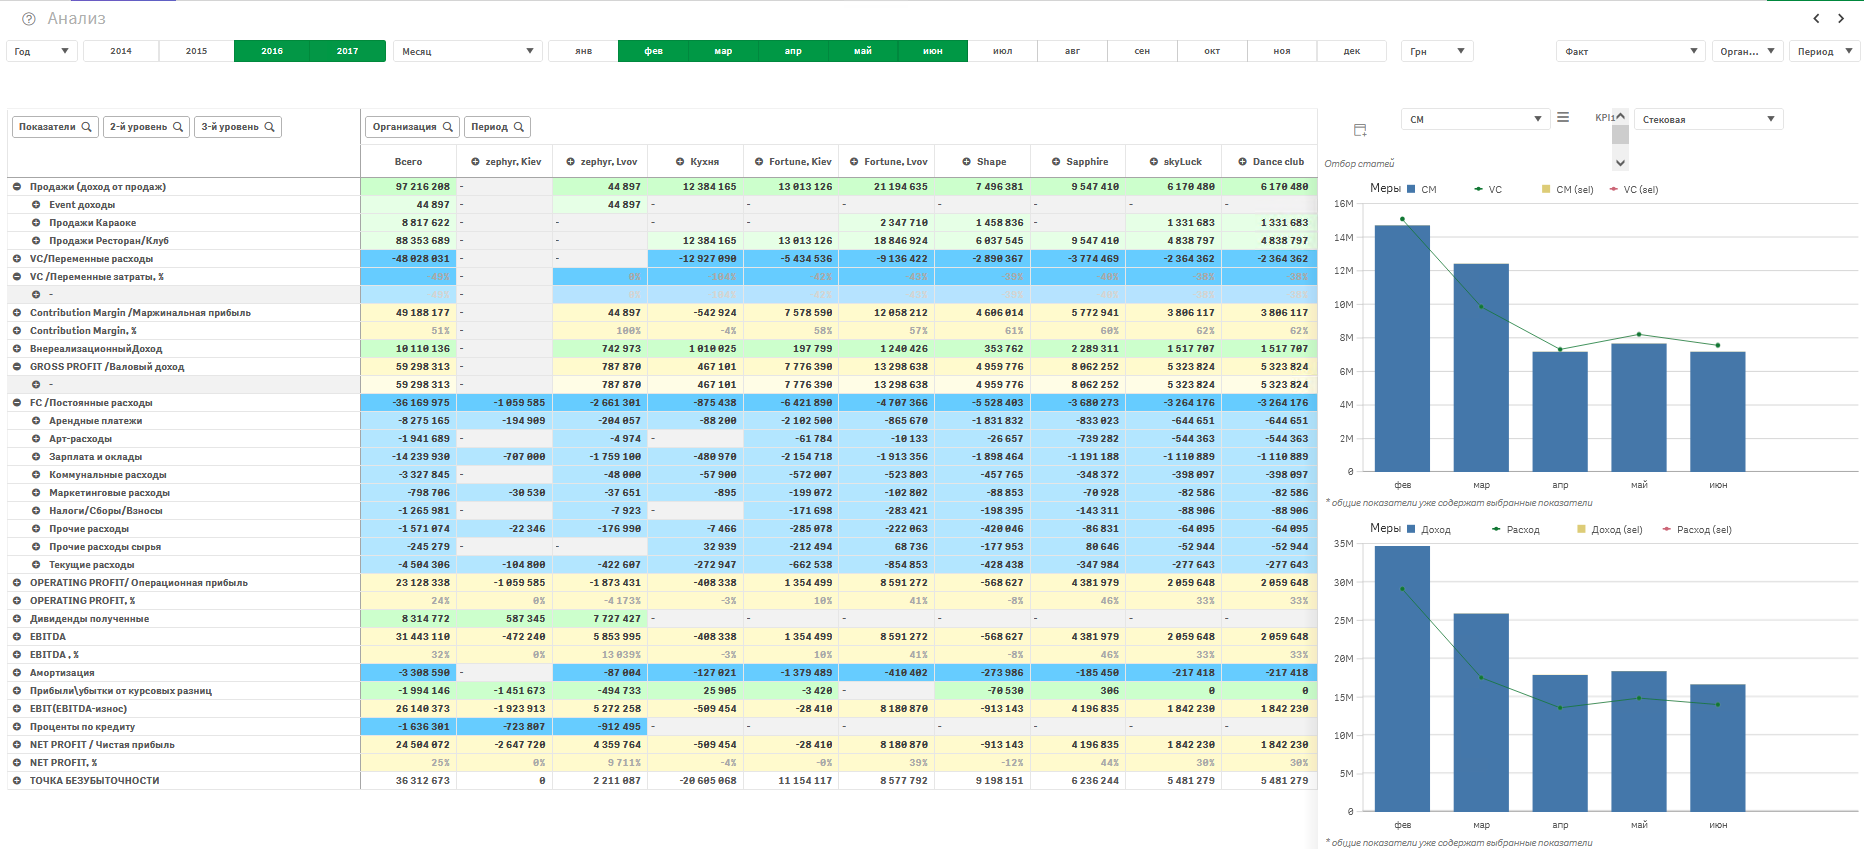Screen dimensions: 1864x856
Task: Click the help question mark icon
Action: pos(28,19)
